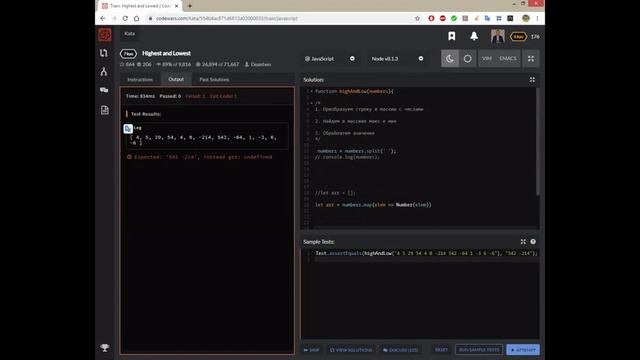Click the expected-value failure message
Image resolution: width=640 pixels, height=360 pixels.
coord(203,157)
